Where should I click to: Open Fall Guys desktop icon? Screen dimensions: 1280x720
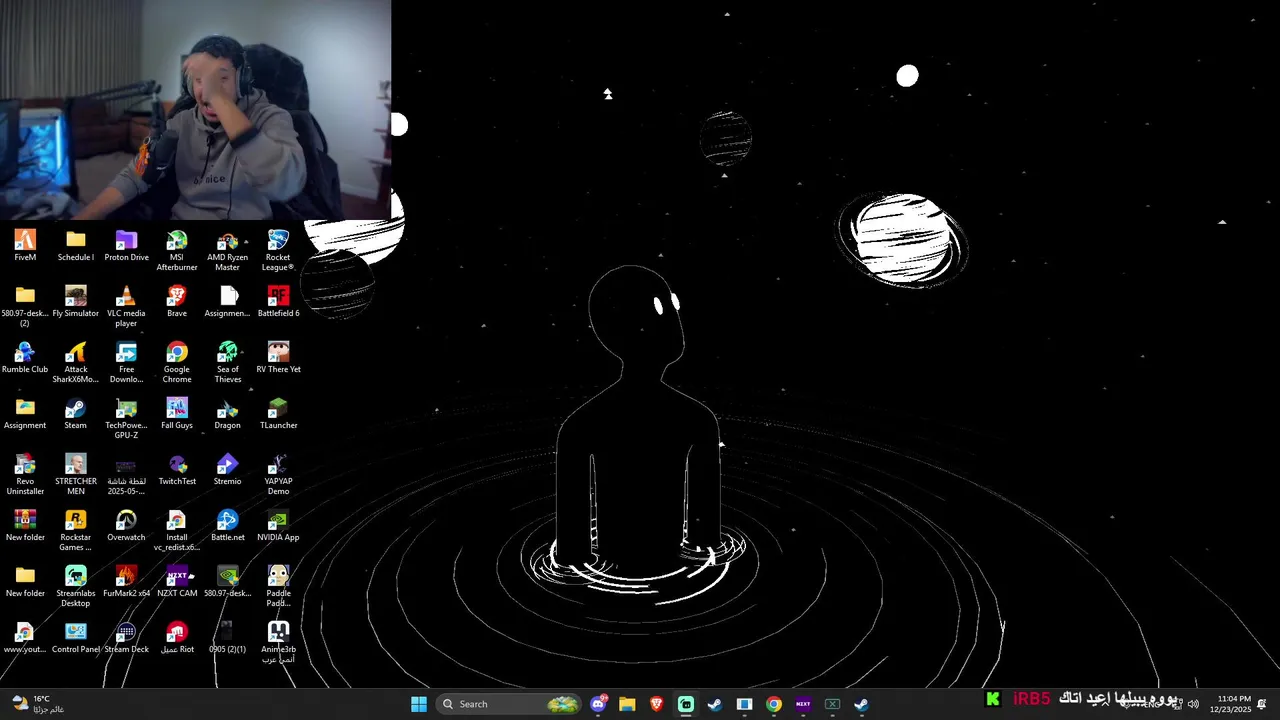(177, 414)
